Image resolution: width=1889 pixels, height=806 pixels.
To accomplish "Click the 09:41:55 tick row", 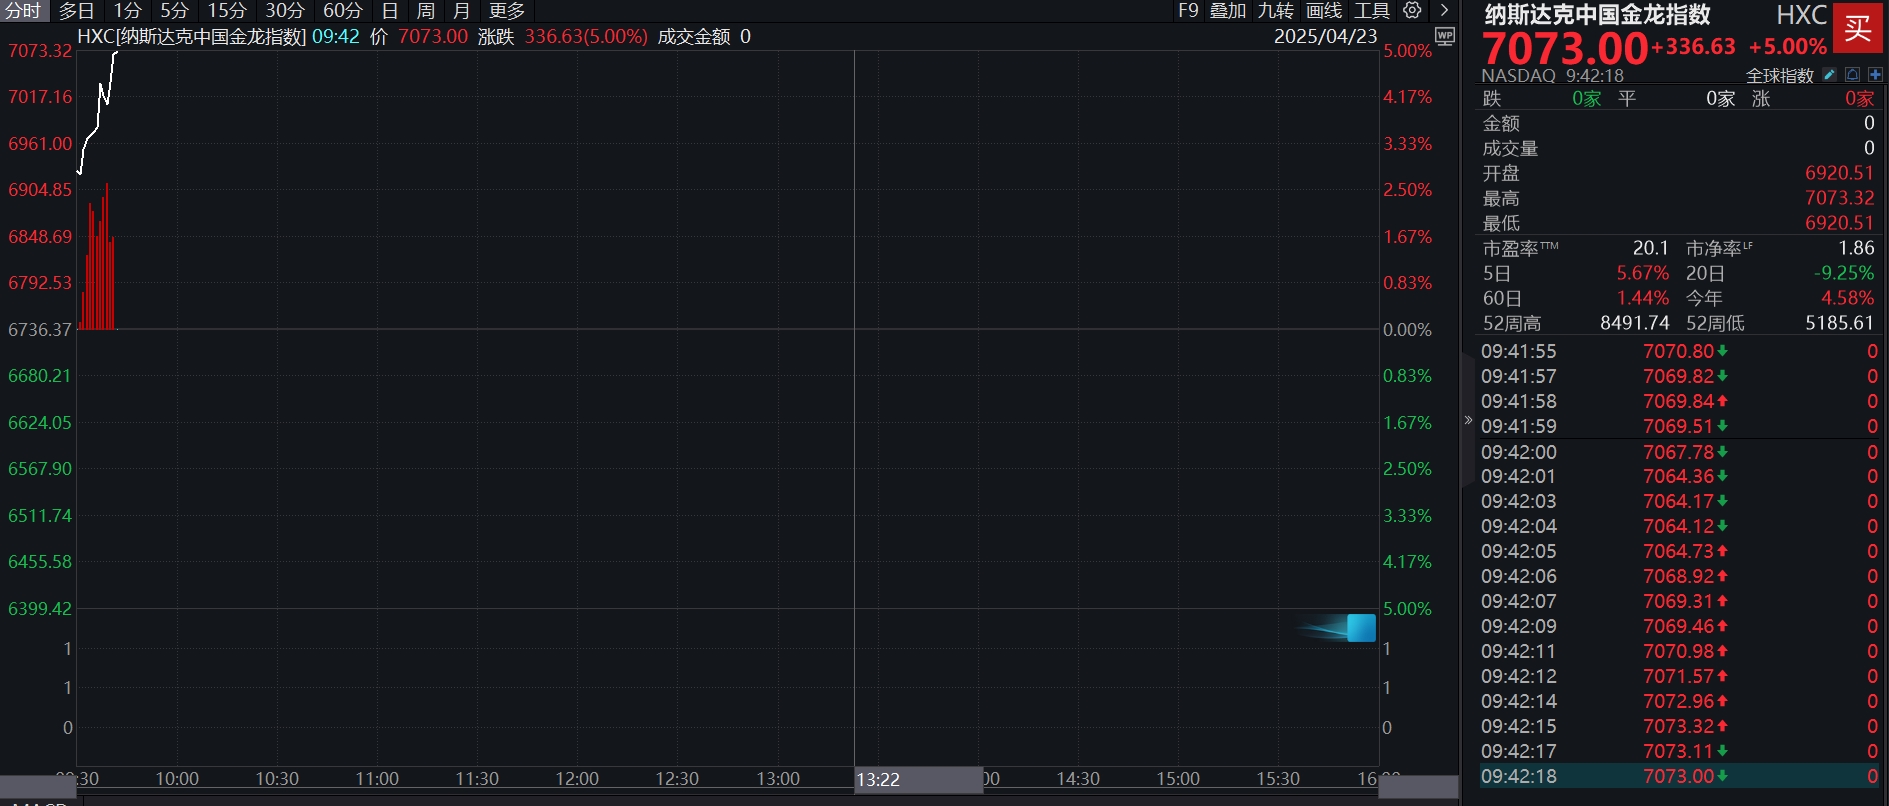I will pos(1680,351).
